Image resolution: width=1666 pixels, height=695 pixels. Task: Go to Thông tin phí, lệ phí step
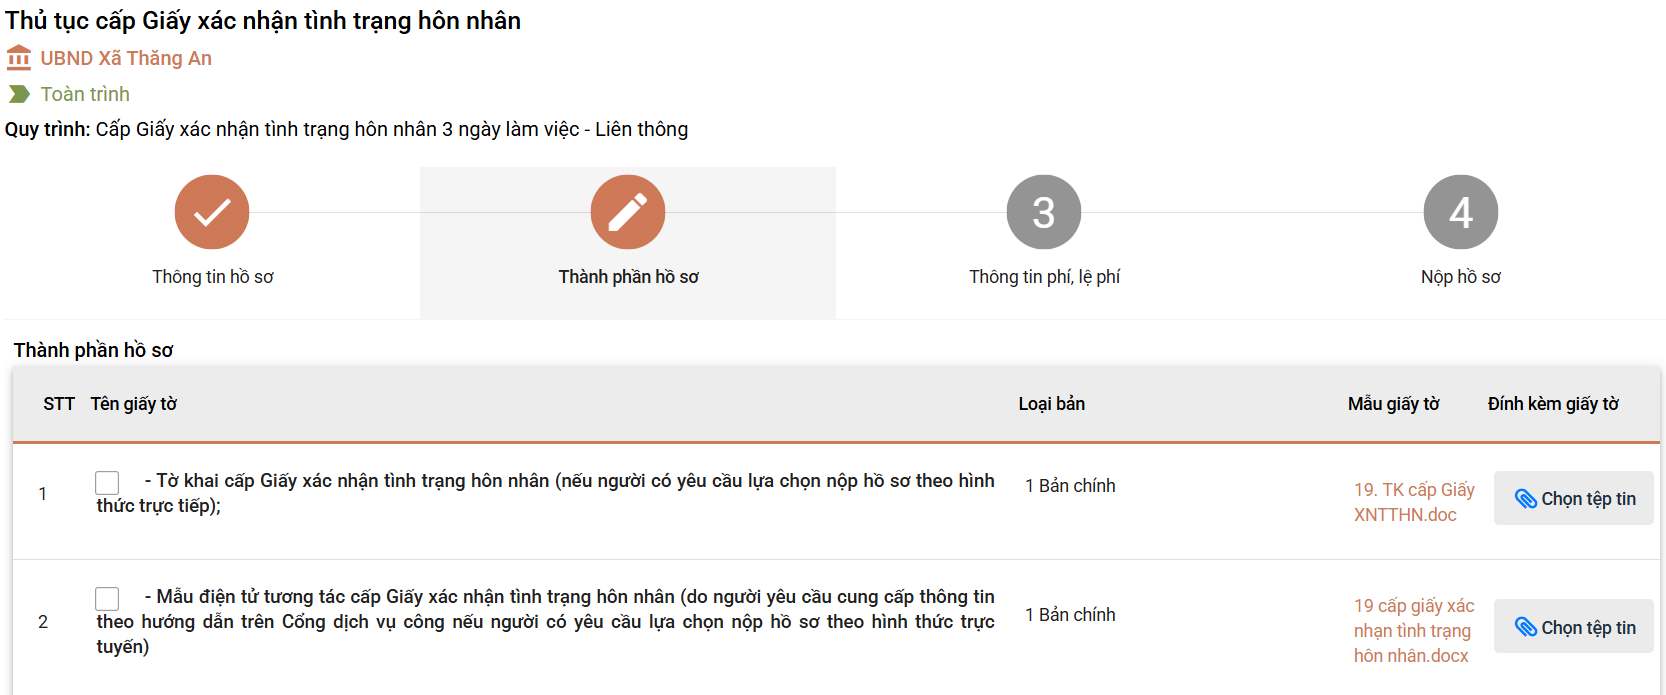pyautogui.click(x=1044, y=277)
